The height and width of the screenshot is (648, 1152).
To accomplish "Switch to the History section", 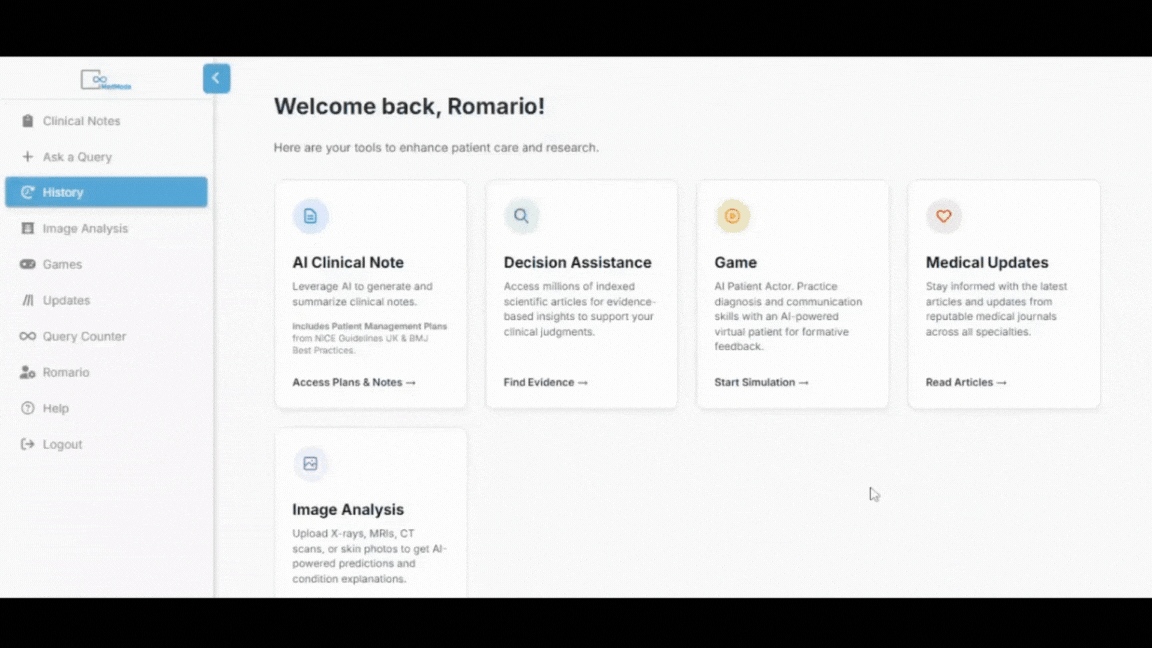I will click(63, 192).
